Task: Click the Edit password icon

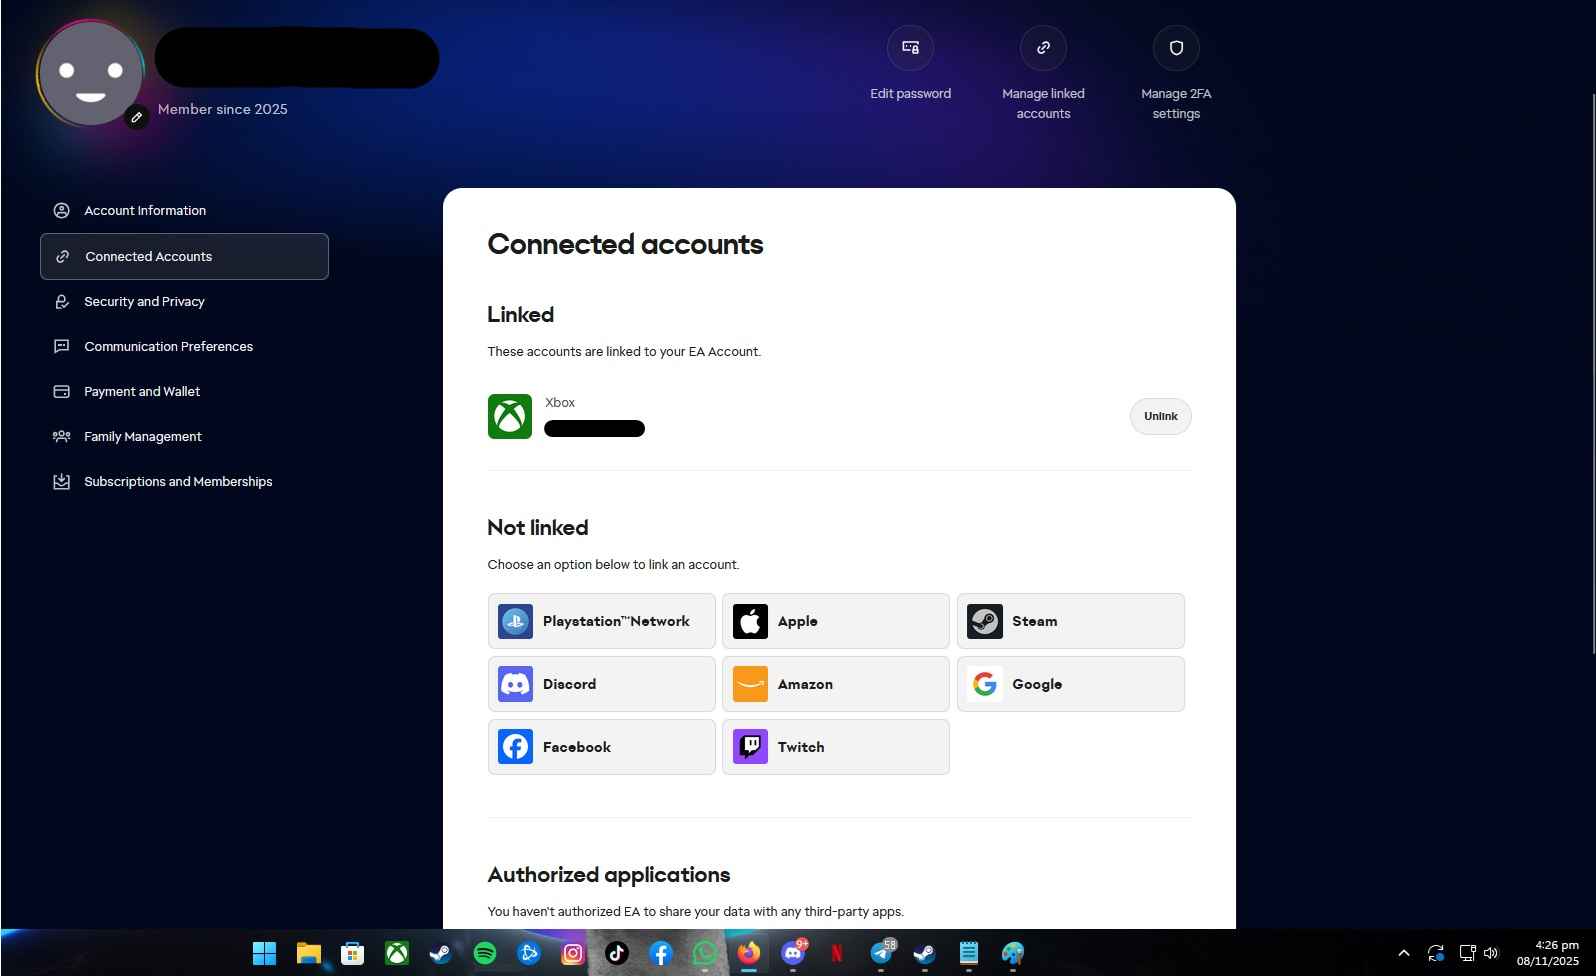Action: point(910,48)
